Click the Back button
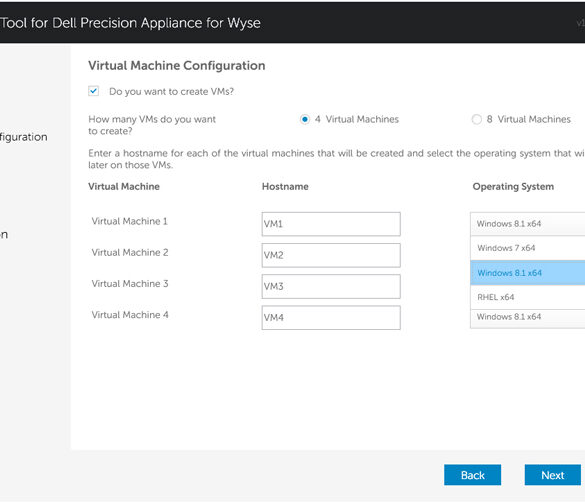The image size is (585, 503). [472, 475]
